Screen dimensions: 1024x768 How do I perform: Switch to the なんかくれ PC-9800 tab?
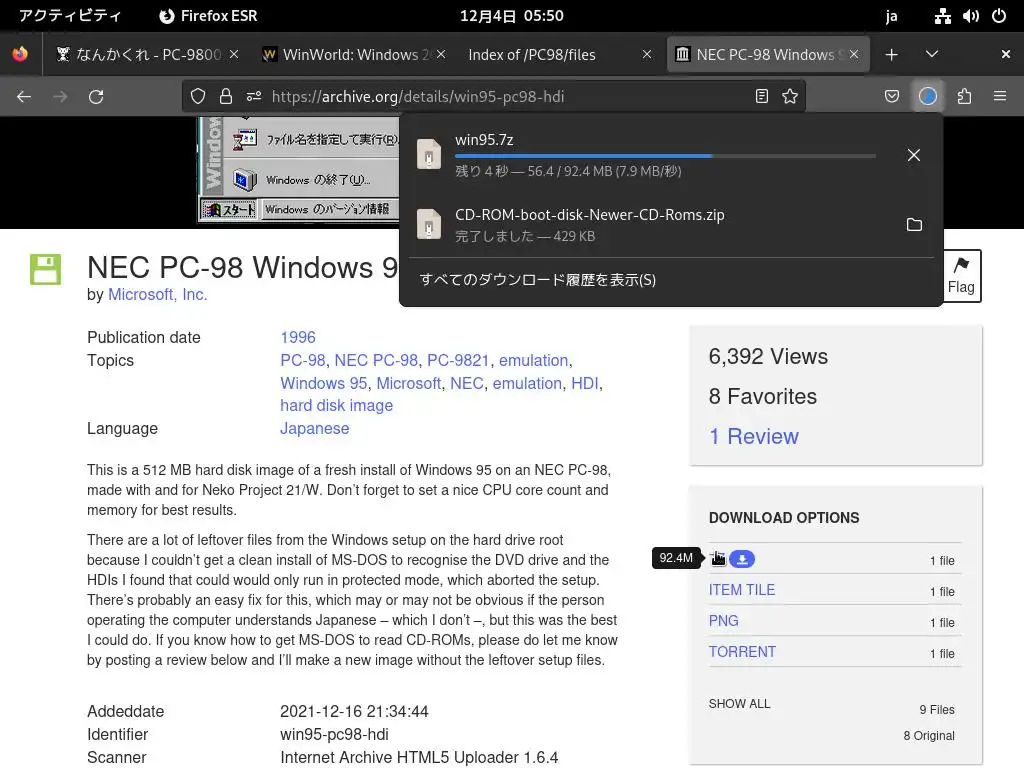[x=148, y=55]
